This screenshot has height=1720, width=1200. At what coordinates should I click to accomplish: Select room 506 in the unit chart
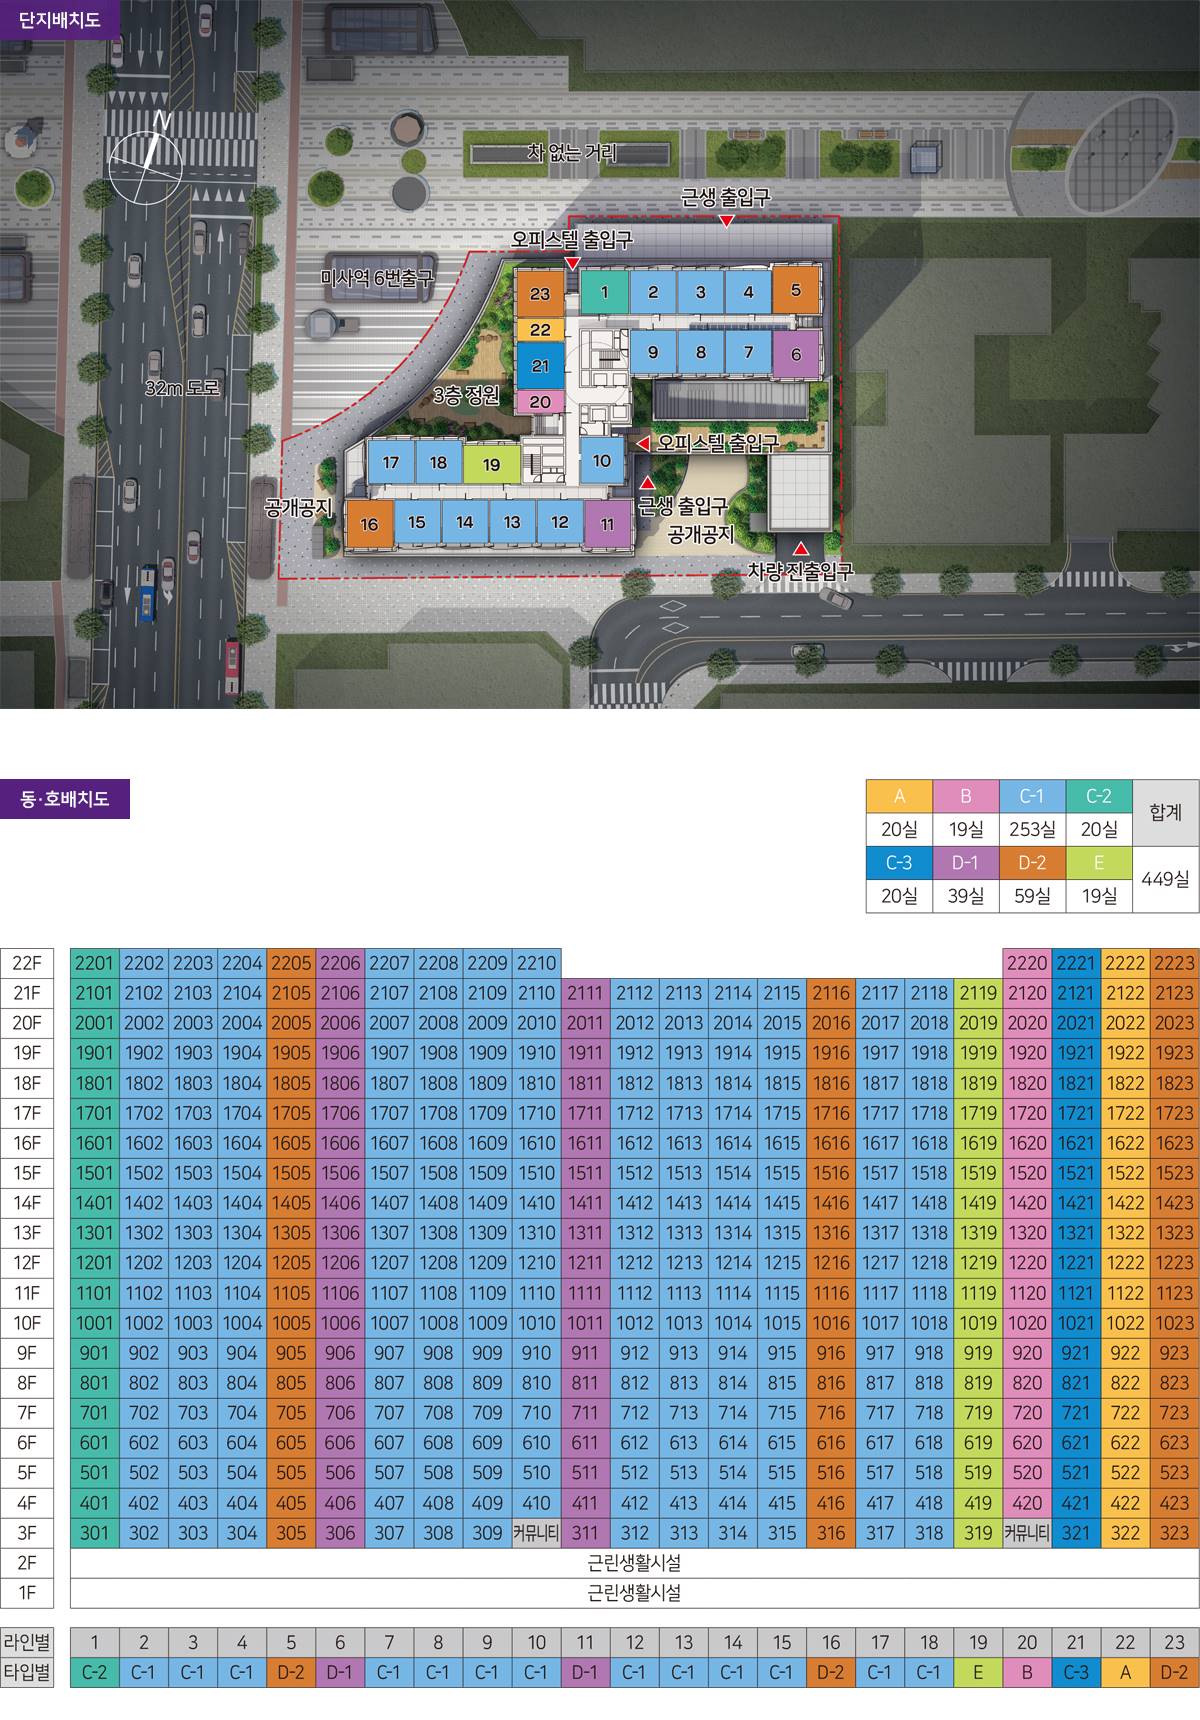[x=340, y=1473]
